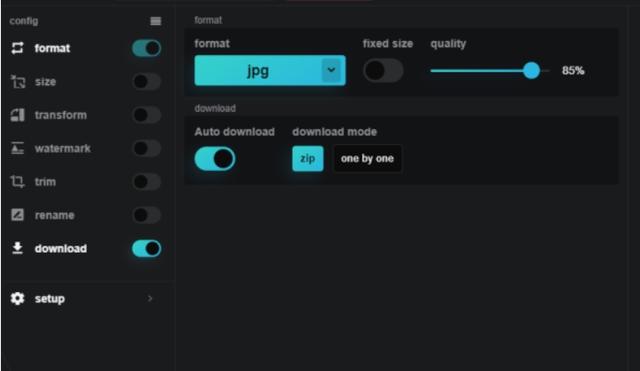The image size is (640, 371).
Task: Enable the watermark toggle
Action: pyautogui.click(x=147, y=148)
